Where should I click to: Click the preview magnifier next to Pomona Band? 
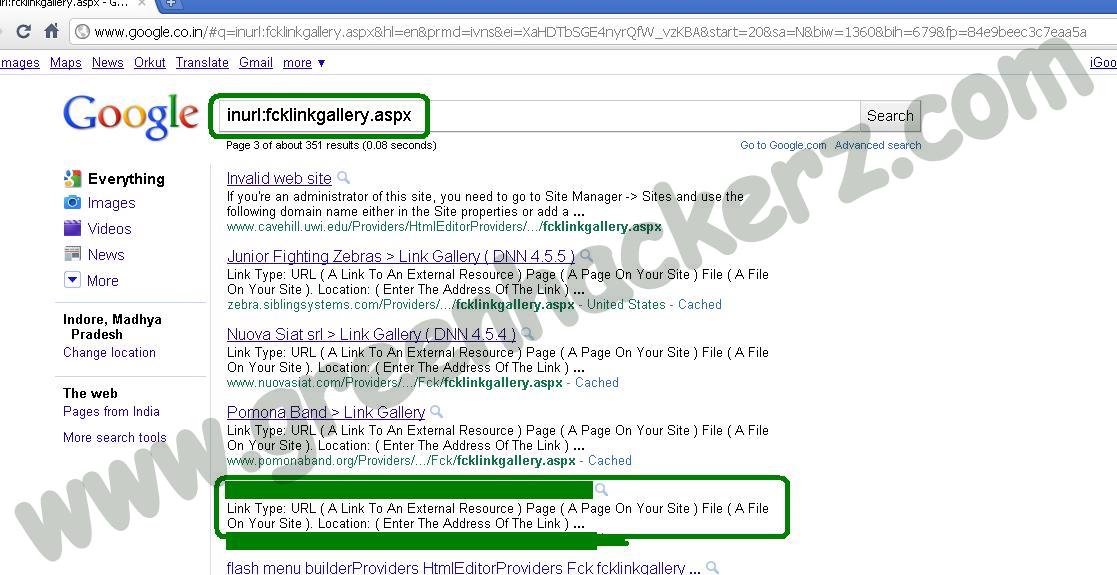click(437, 411)
